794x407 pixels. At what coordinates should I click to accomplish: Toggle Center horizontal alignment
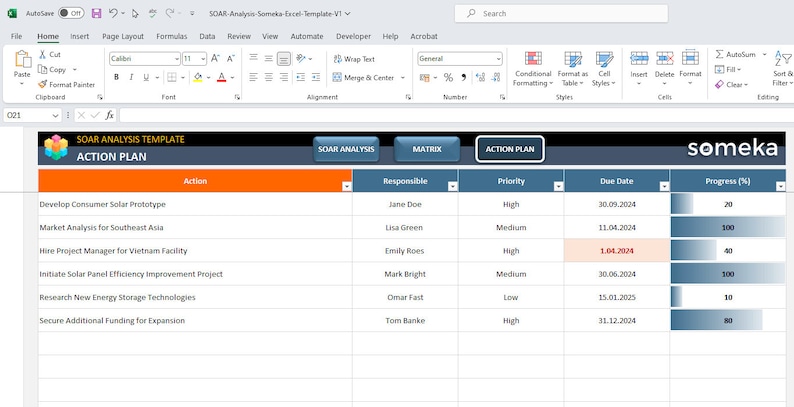[268, 77]
